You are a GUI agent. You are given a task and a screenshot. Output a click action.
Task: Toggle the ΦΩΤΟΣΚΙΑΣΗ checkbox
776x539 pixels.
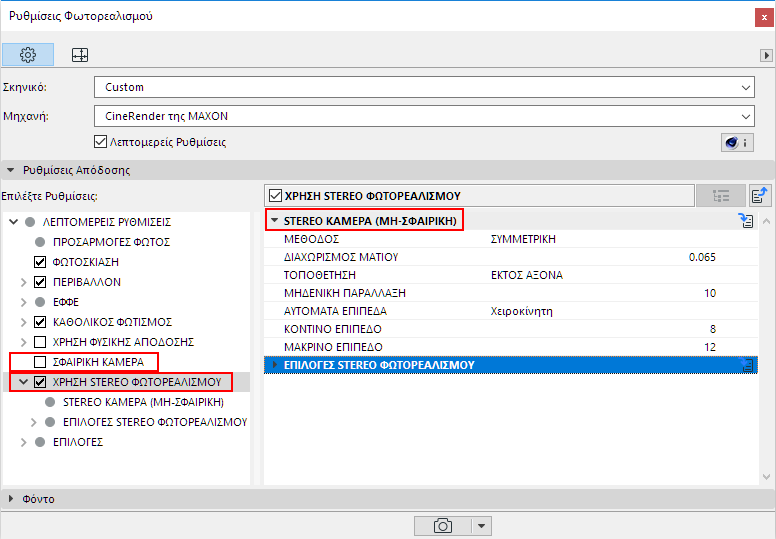coord(40,262)
